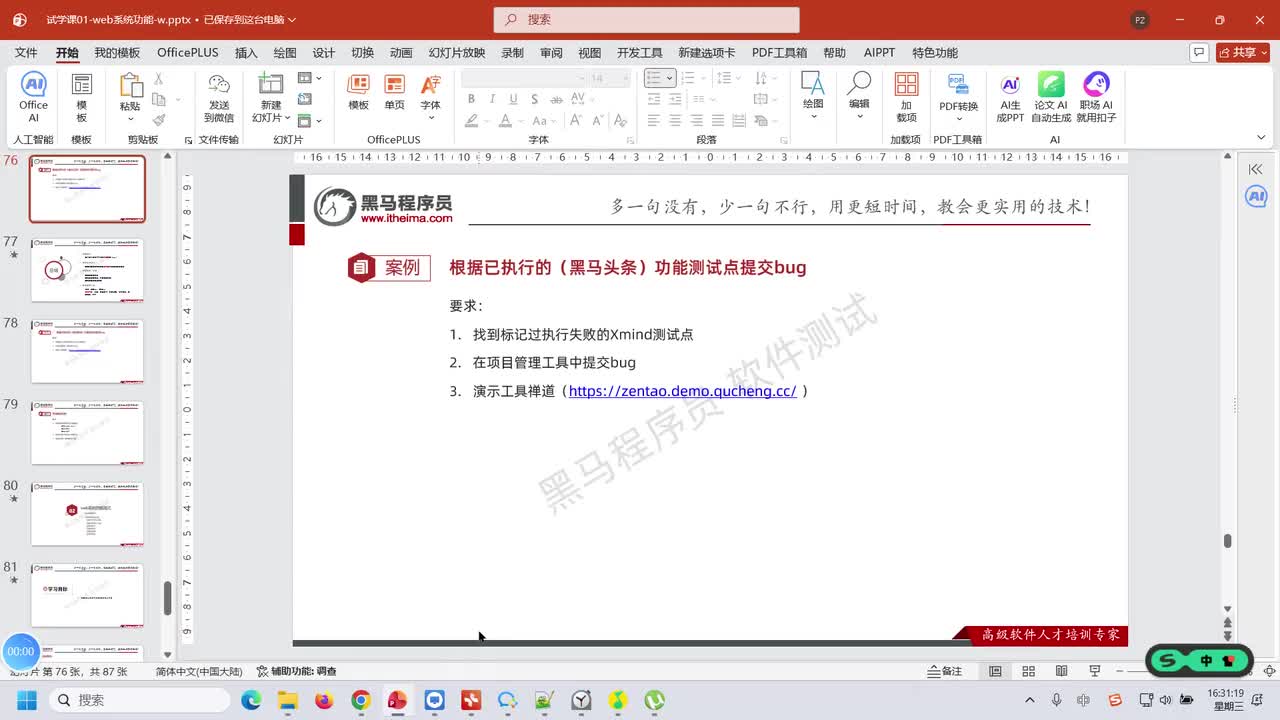Click the cut scissors icon
The image size is (1280, 720).
pos(158,79)
